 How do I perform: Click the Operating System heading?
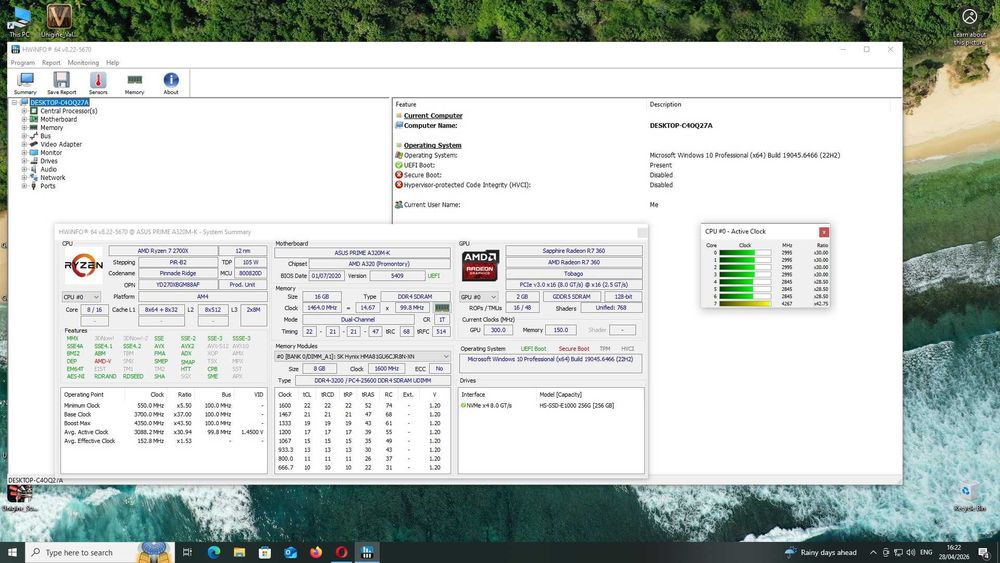[x=432, y=145]
